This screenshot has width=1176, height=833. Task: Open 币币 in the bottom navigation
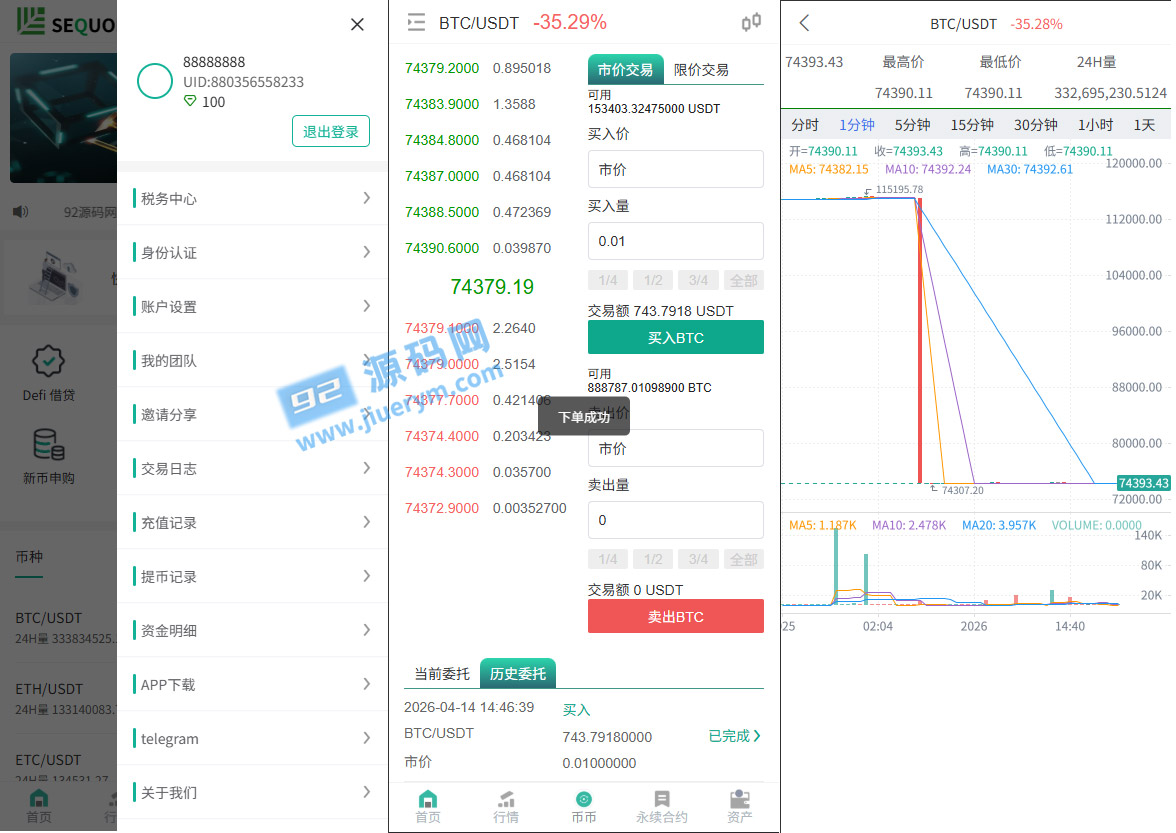click(584, 807)
